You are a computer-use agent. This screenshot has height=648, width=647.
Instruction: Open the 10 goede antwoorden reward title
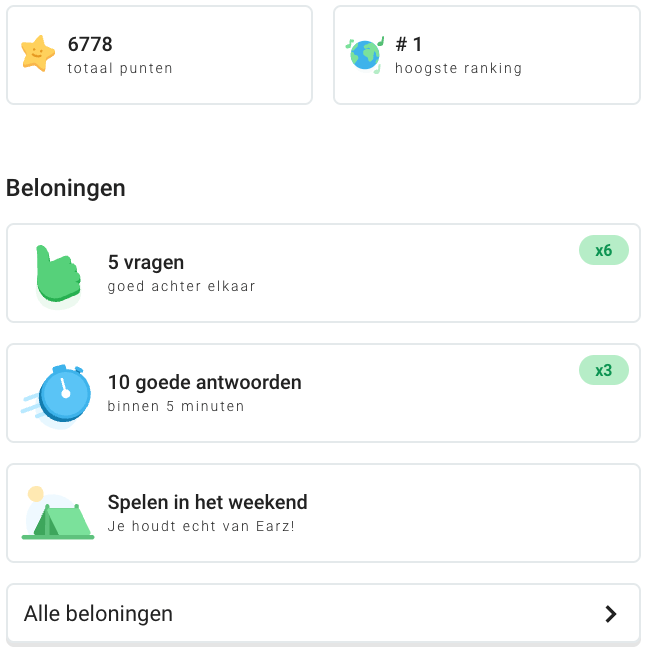click(204, 383)
